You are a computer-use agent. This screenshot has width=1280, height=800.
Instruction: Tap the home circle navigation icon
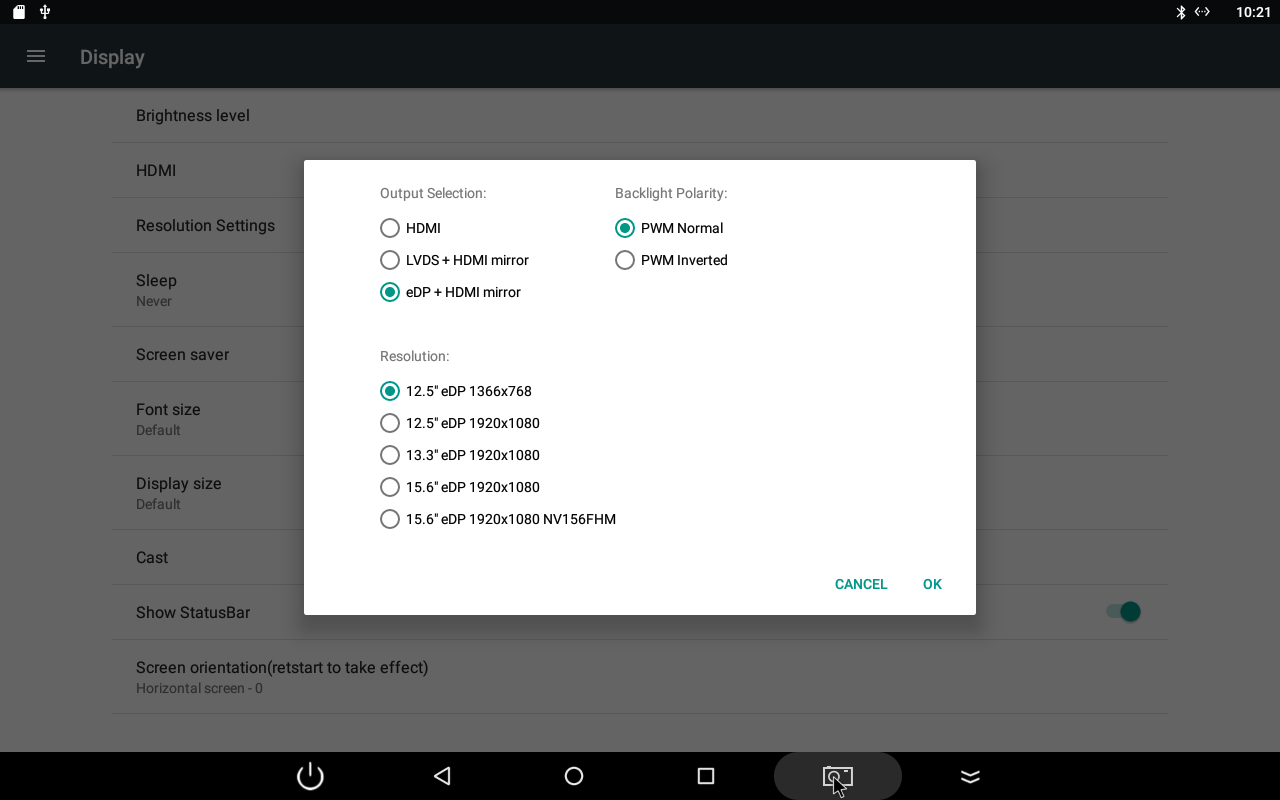pyautogui.click(x=574, y=776)
